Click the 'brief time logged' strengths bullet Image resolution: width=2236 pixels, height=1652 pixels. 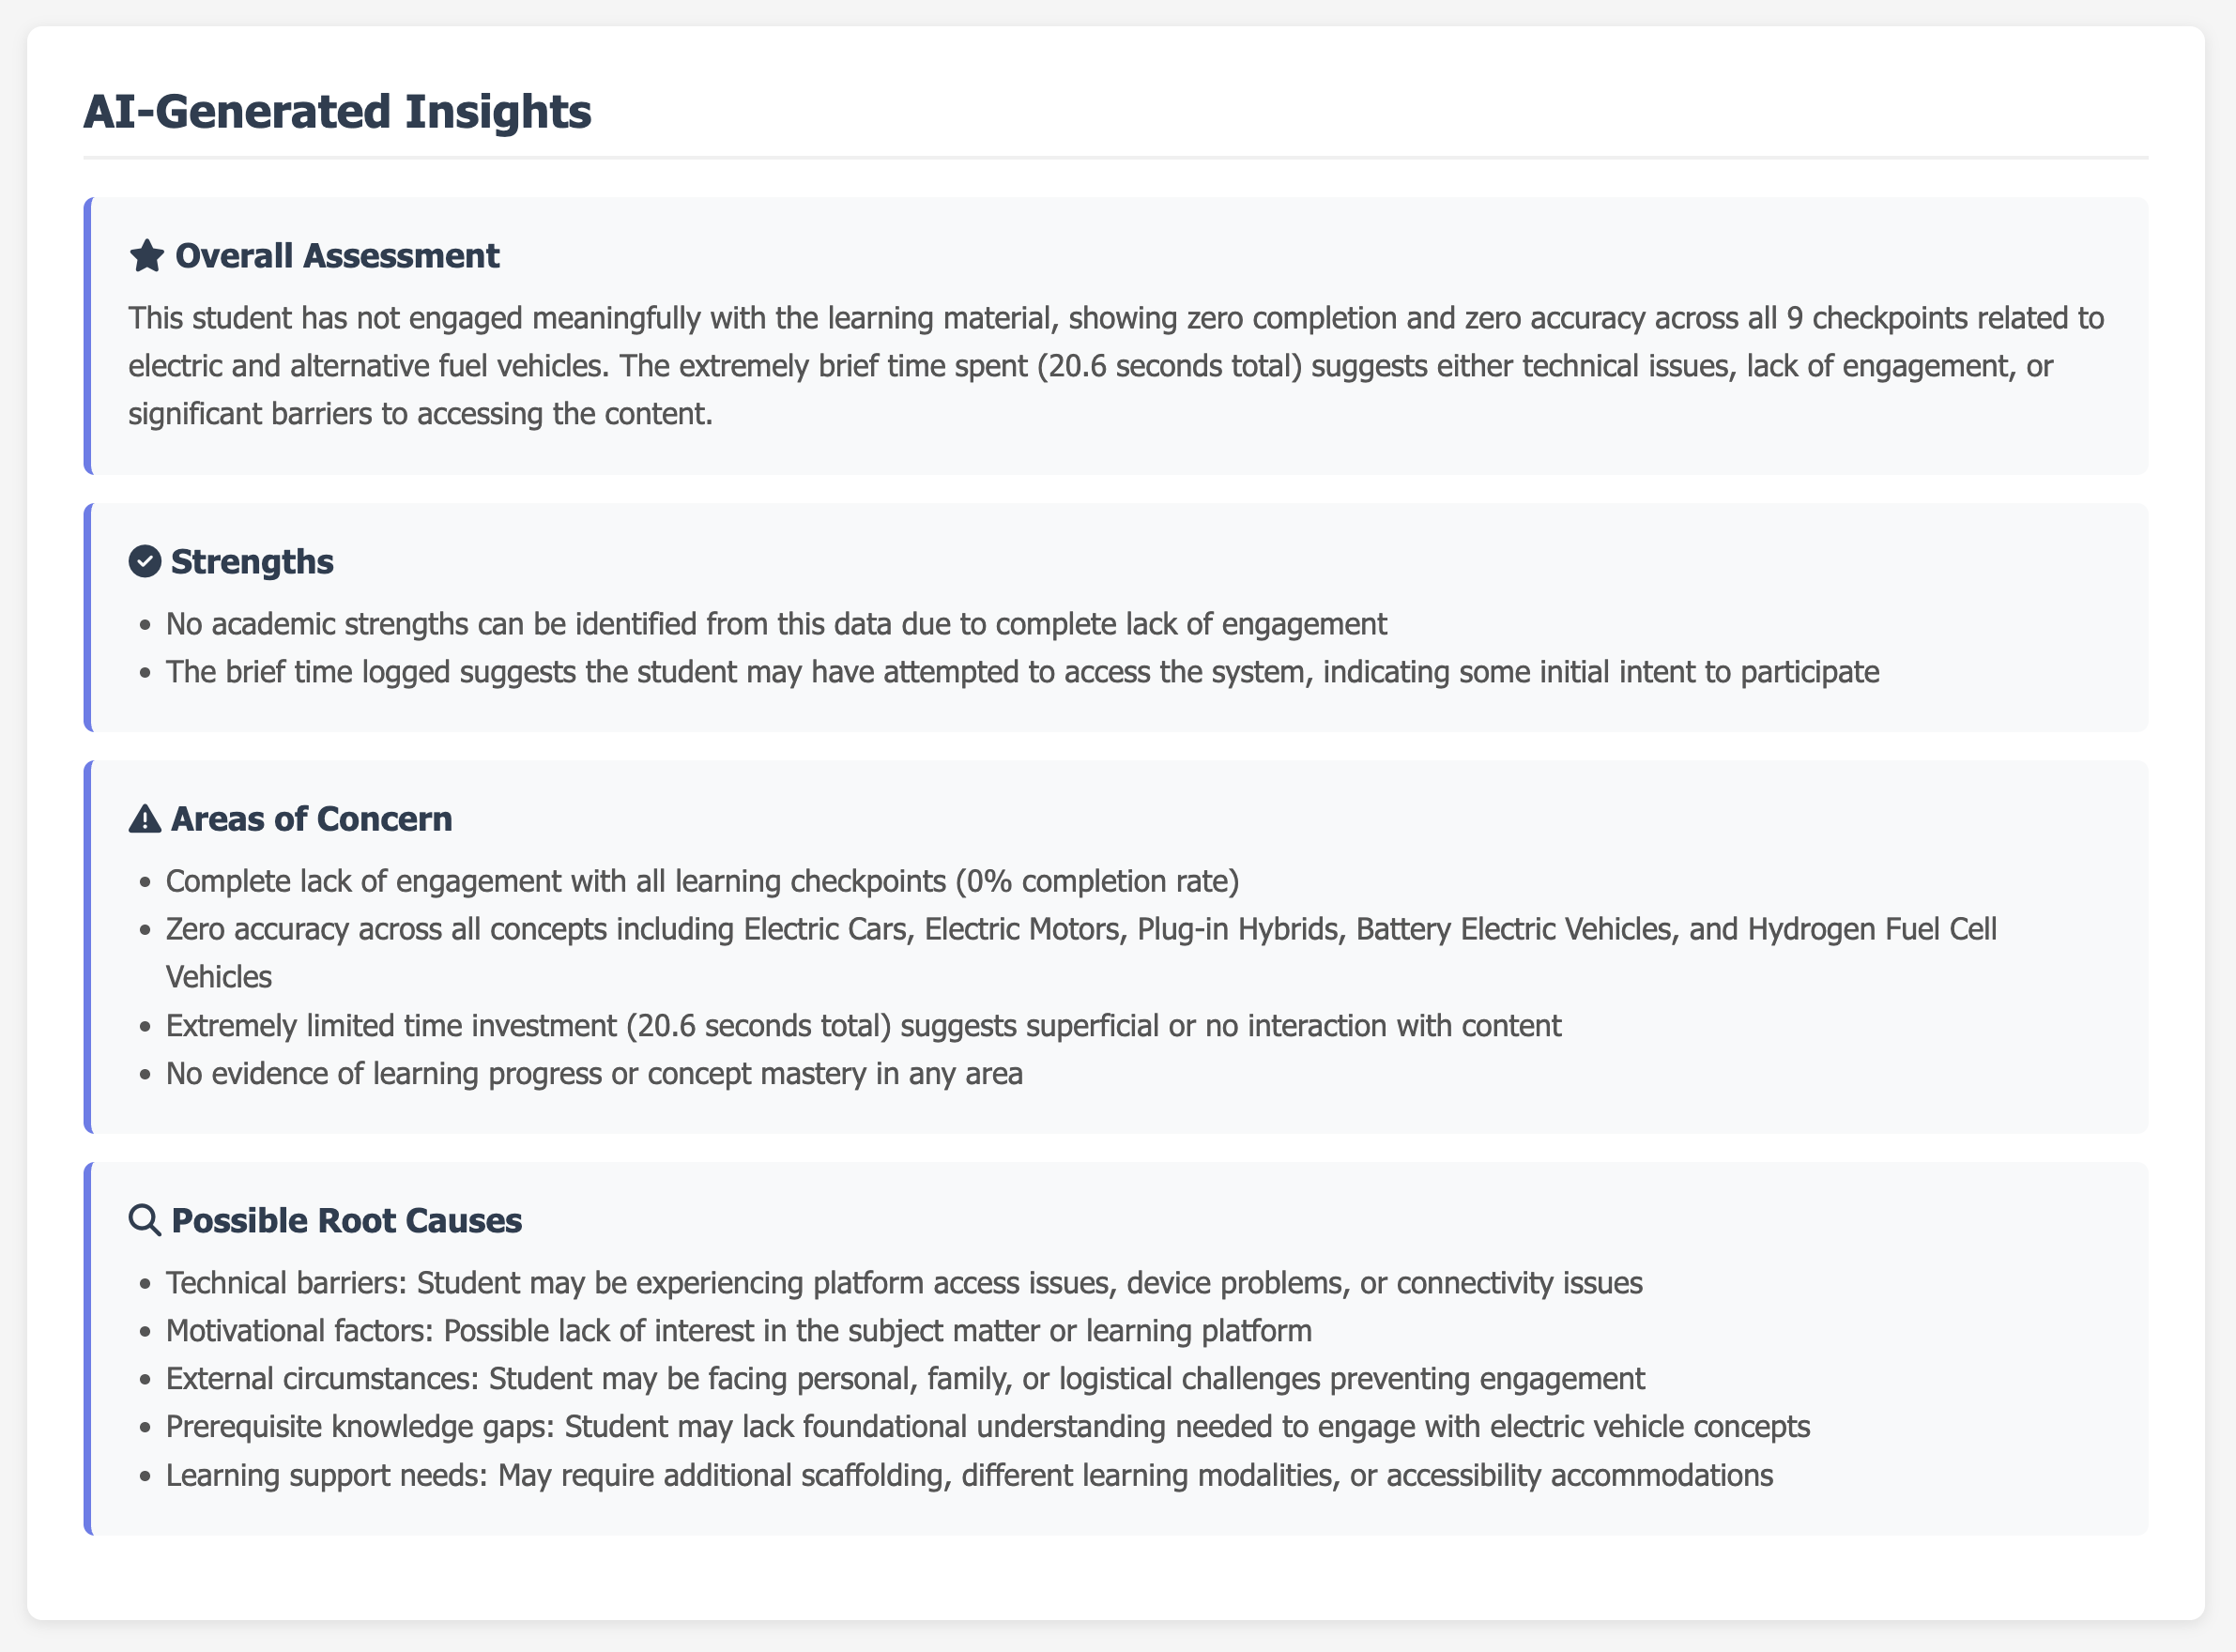(x=1021, y=672)
